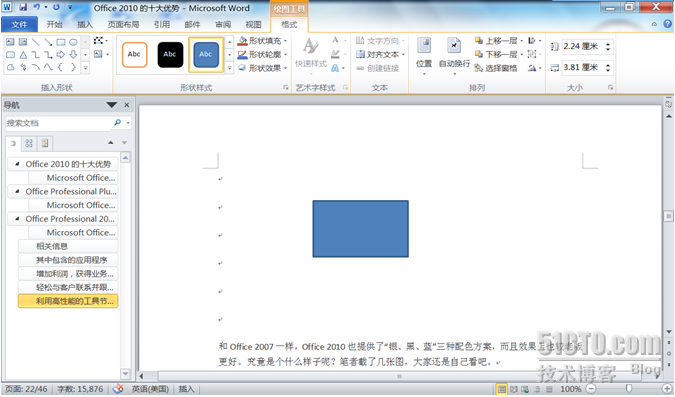Jump to 其中包含的应用程序 heading
Viewport: 675px width, 397px height.
click(68, 260)
